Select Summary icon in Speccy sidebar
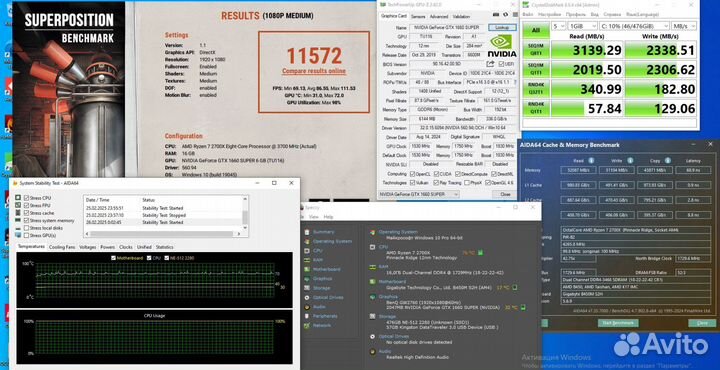The height and width of the screenshot is (370, 720). point(307,232)
